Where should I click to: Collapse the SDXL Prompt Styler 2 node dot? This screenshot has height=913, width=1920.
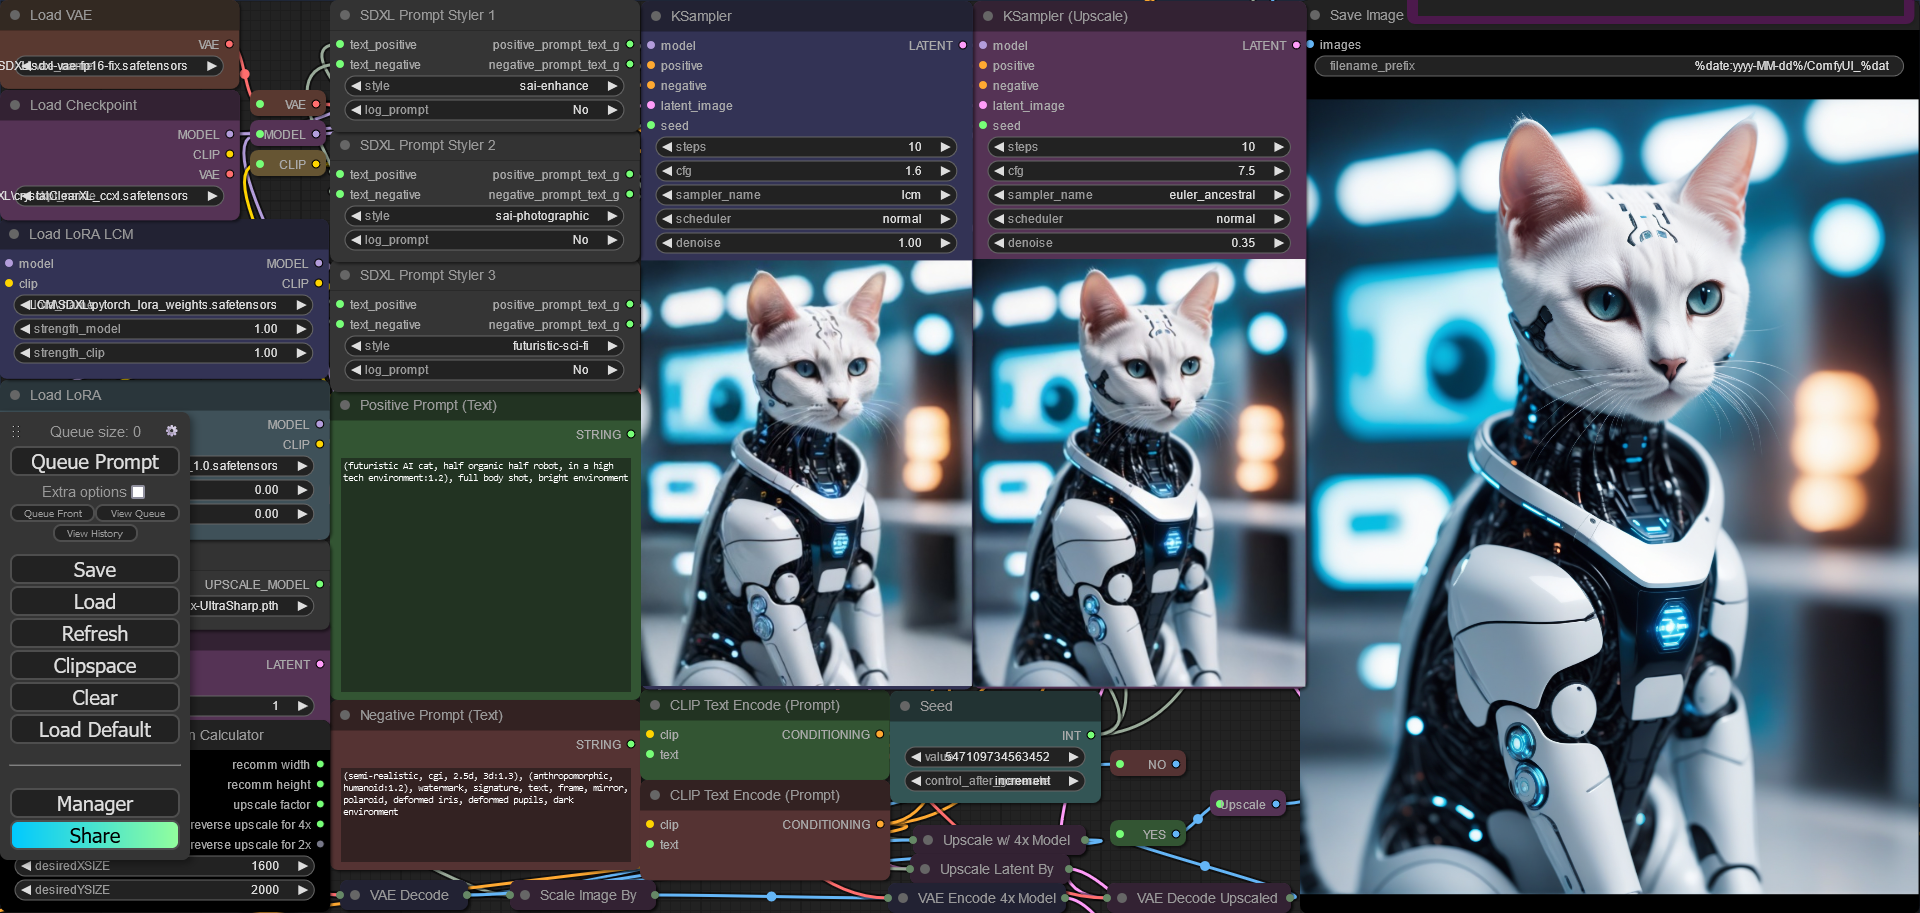[x=345, y=145]
